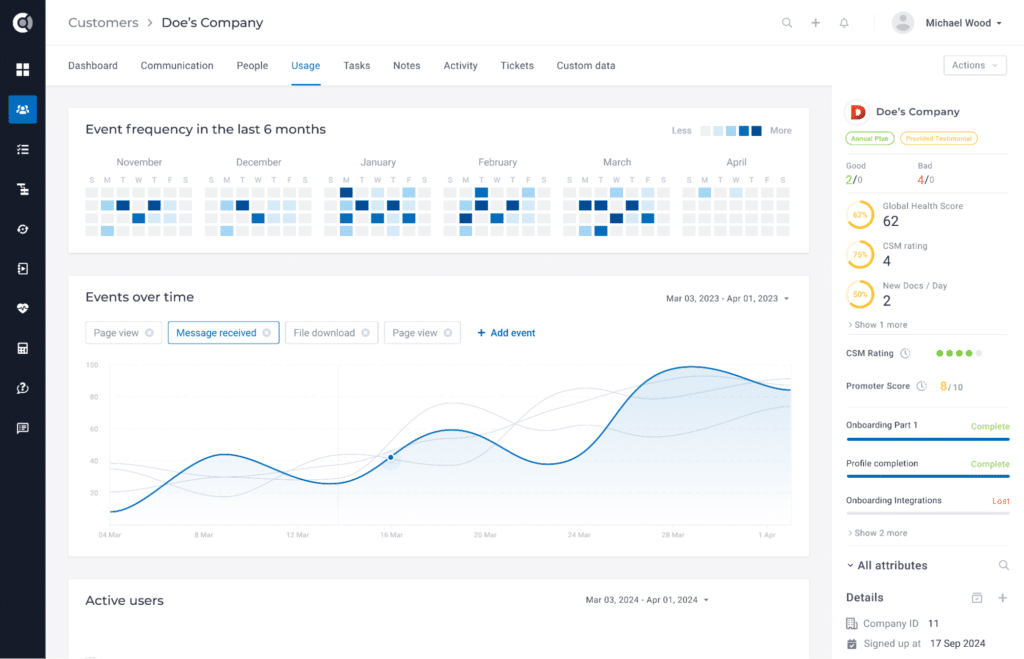
Task: Collapse the All attributes section
Action: pyautogui.click(x=886, y=565)
